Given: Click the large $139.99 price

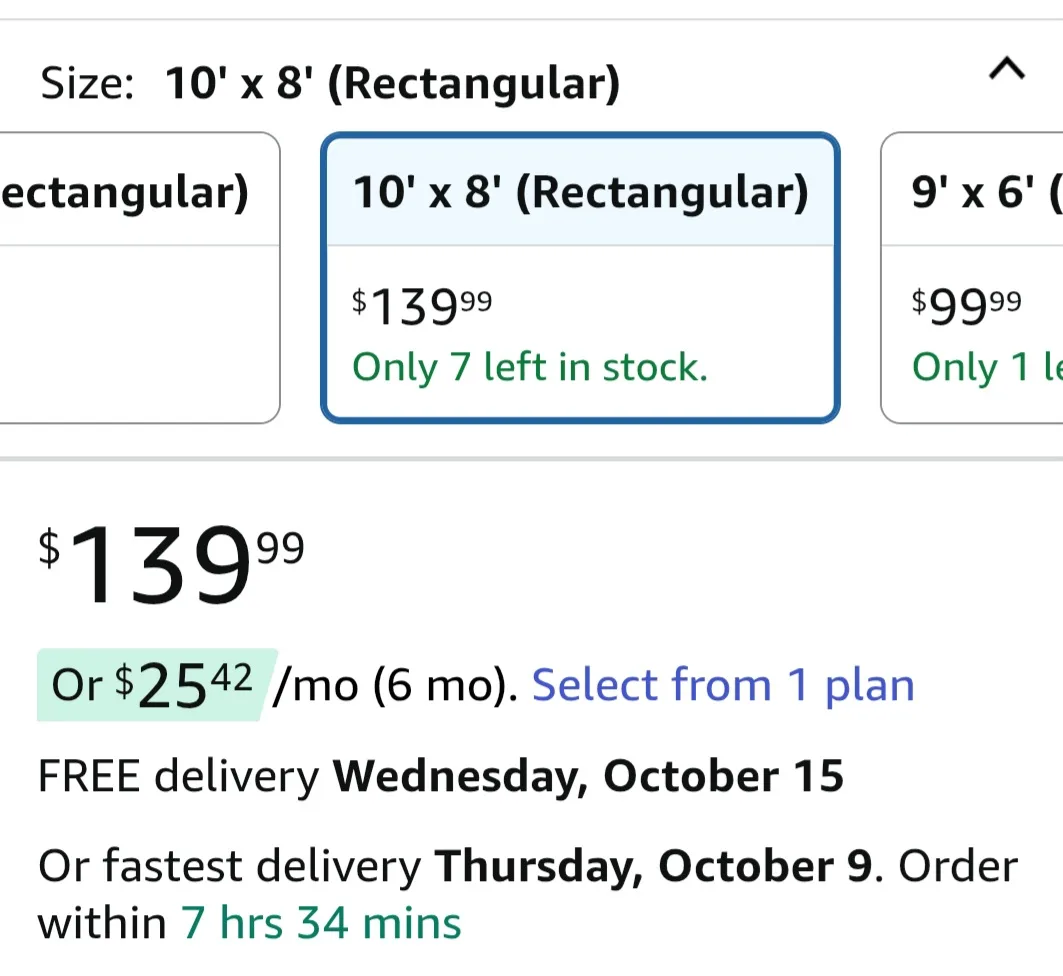Looking at the screenshot, I should 171,564.
